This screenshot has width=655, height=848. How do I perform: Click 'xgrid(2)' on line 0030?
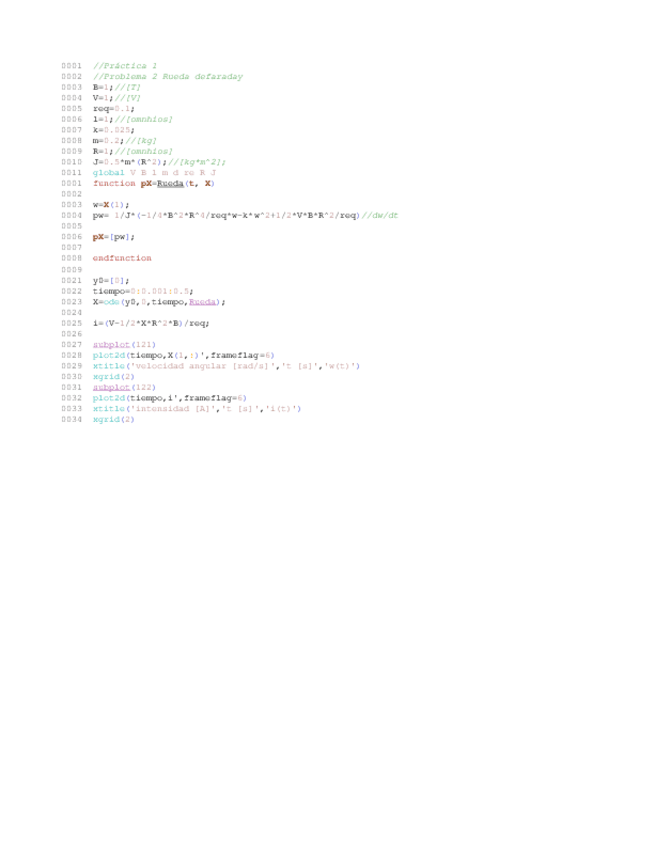click(114, 377)
